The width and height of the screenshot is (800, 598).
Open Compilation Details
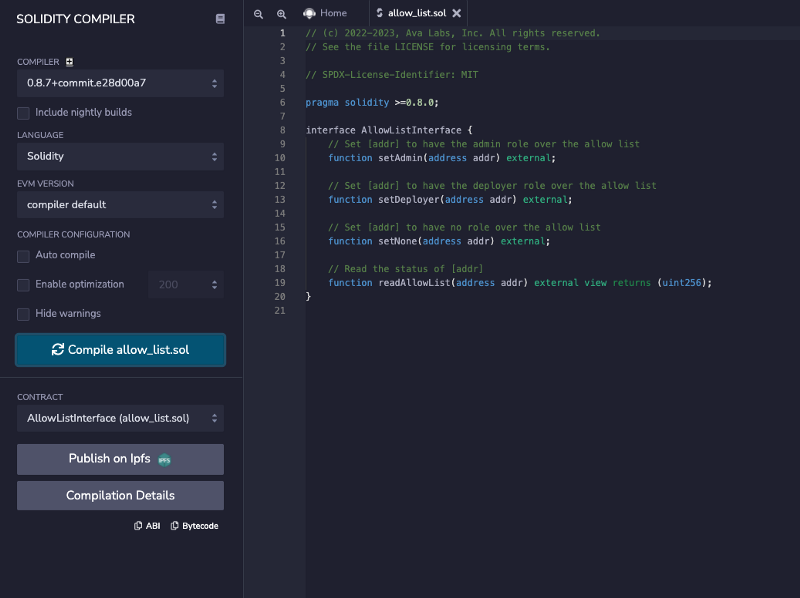click(120, 495)
